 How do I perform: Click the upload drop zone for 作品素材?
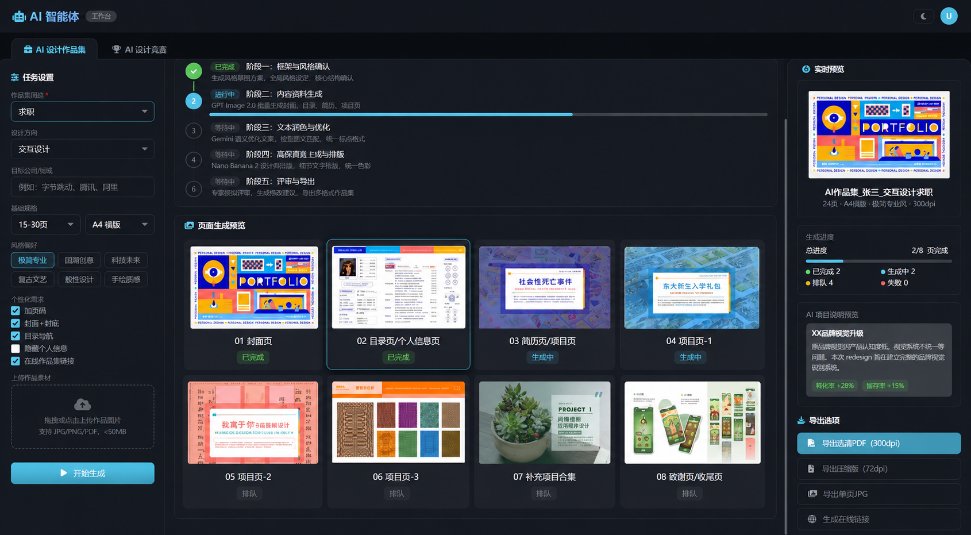[x=82, y=417]
